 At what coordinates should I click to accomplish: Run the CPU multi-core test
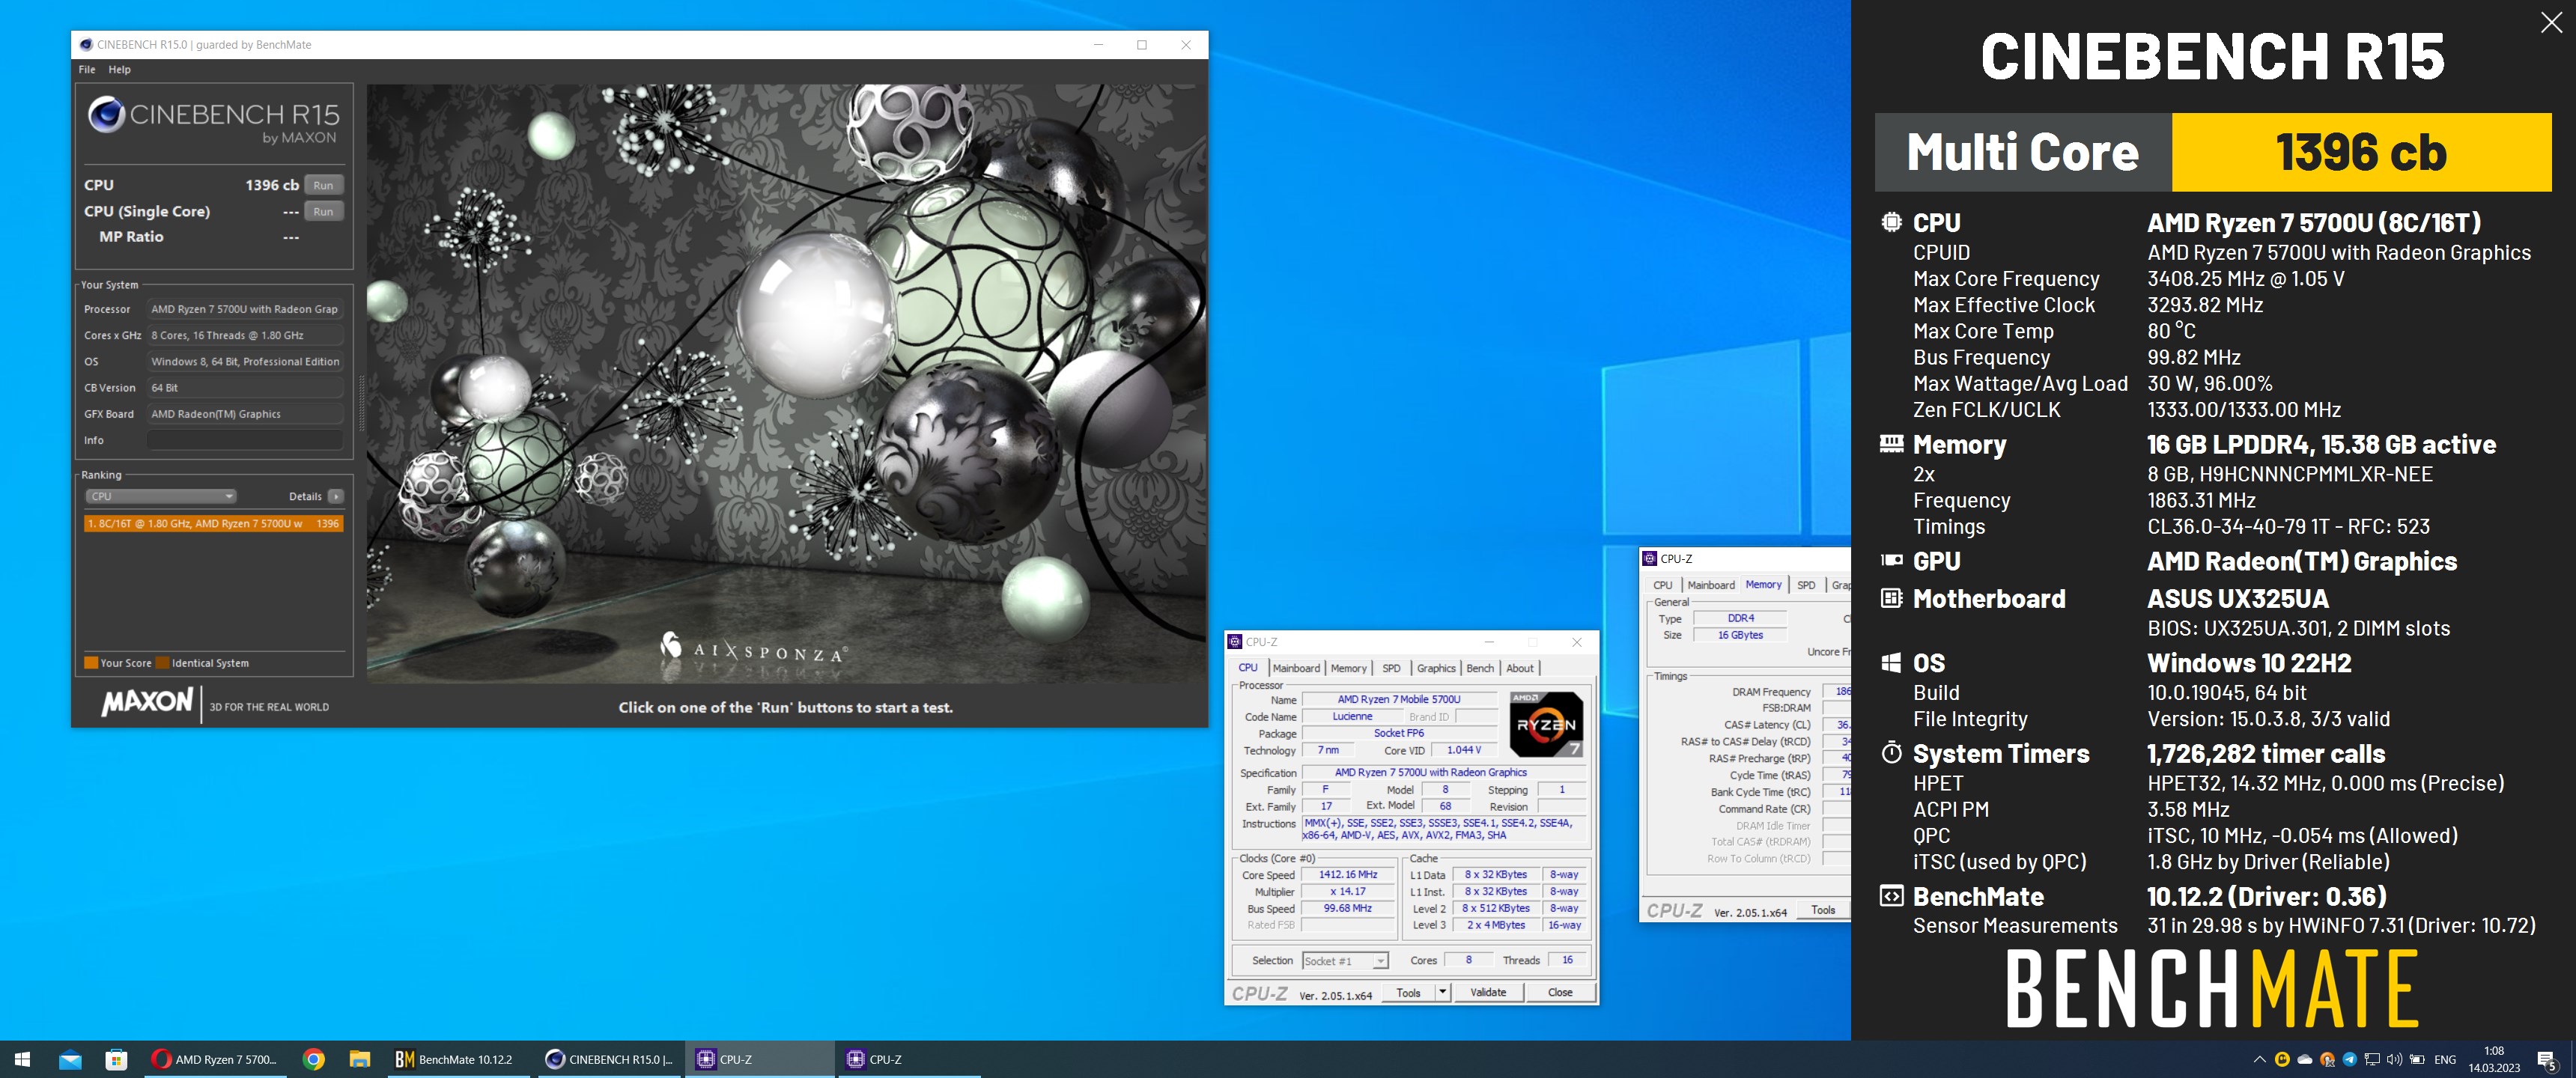click(x=323, y=185)
